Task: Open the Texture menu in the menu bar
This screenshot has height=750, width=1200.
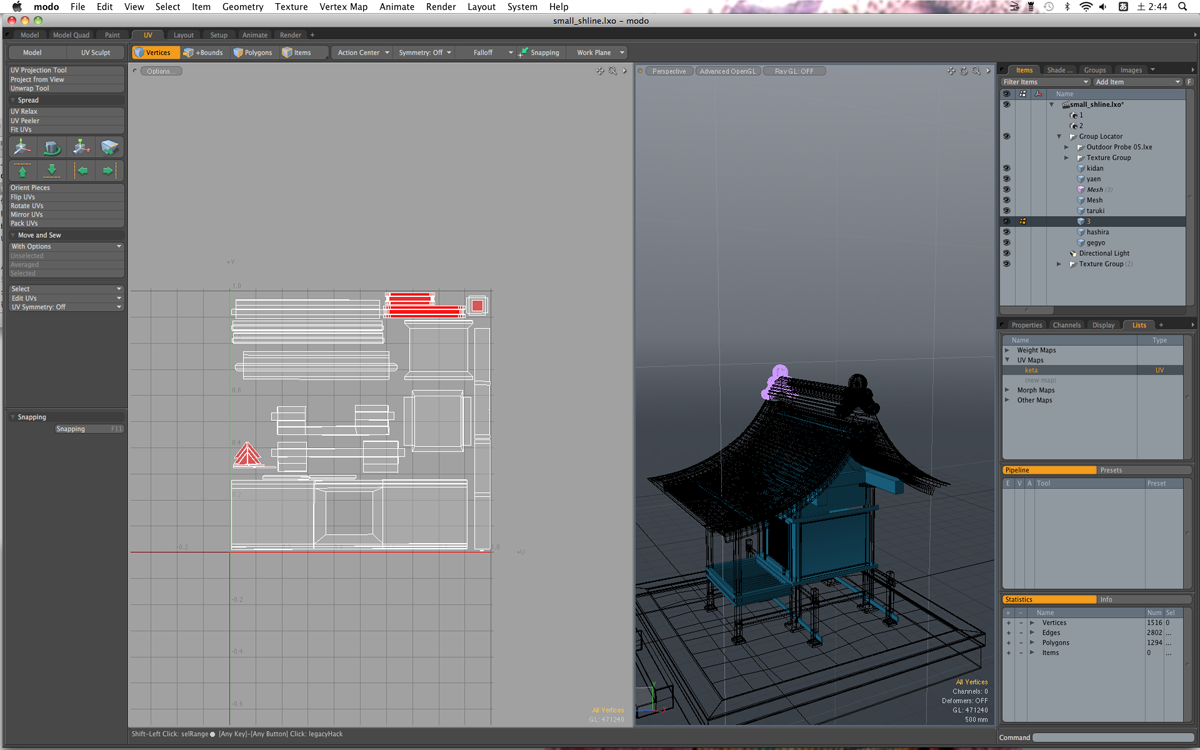Action: tap(291, 7)
